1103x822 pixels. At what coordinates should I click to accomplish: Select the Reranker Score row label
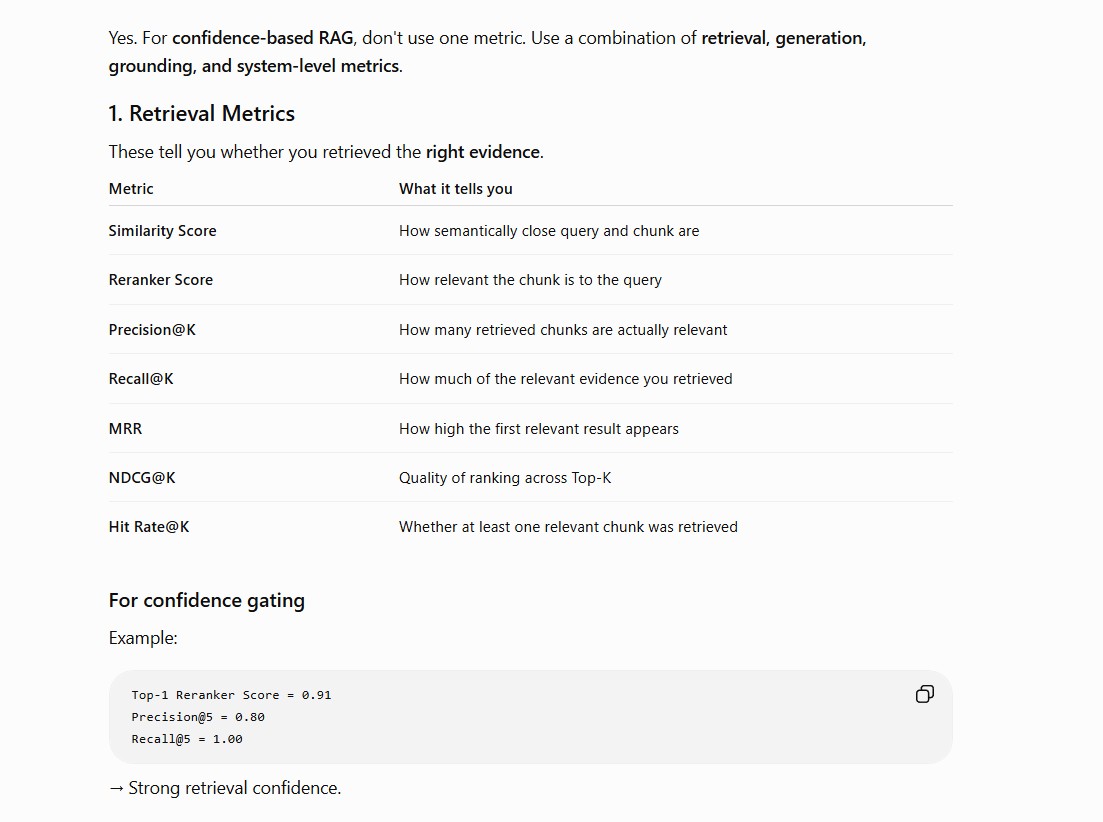[x=160, y=280]
